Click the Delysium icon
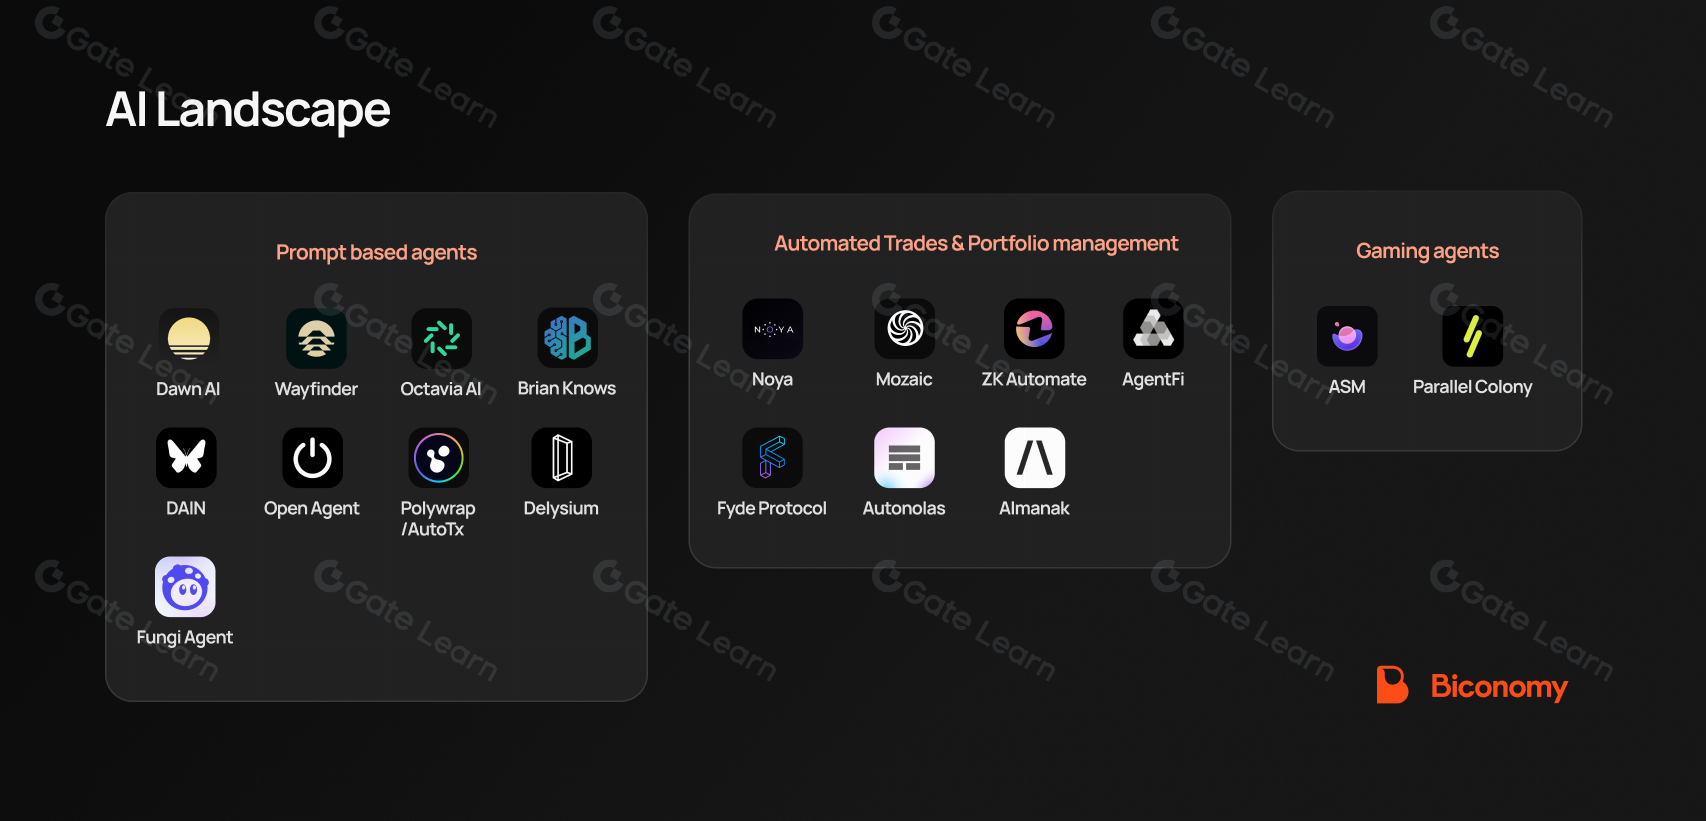This screenshot has width=1706, height=821. (561, 458)
